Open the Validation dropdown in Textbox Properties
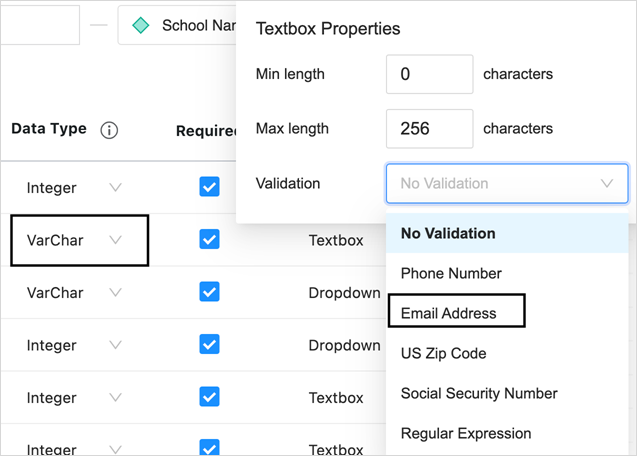This screenshot has width=637, height=456. pos(507,184)
